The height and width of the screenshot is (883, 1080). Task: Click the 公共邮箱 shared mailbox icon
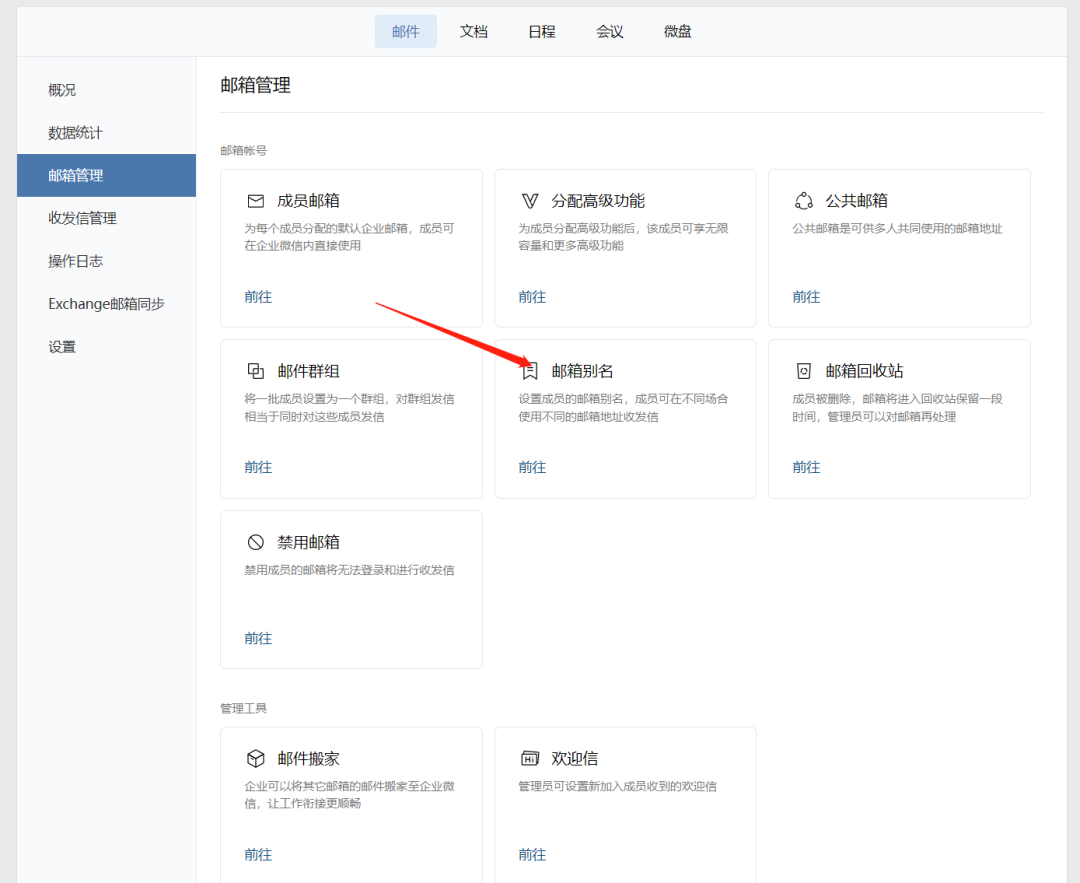click(804, 201)
